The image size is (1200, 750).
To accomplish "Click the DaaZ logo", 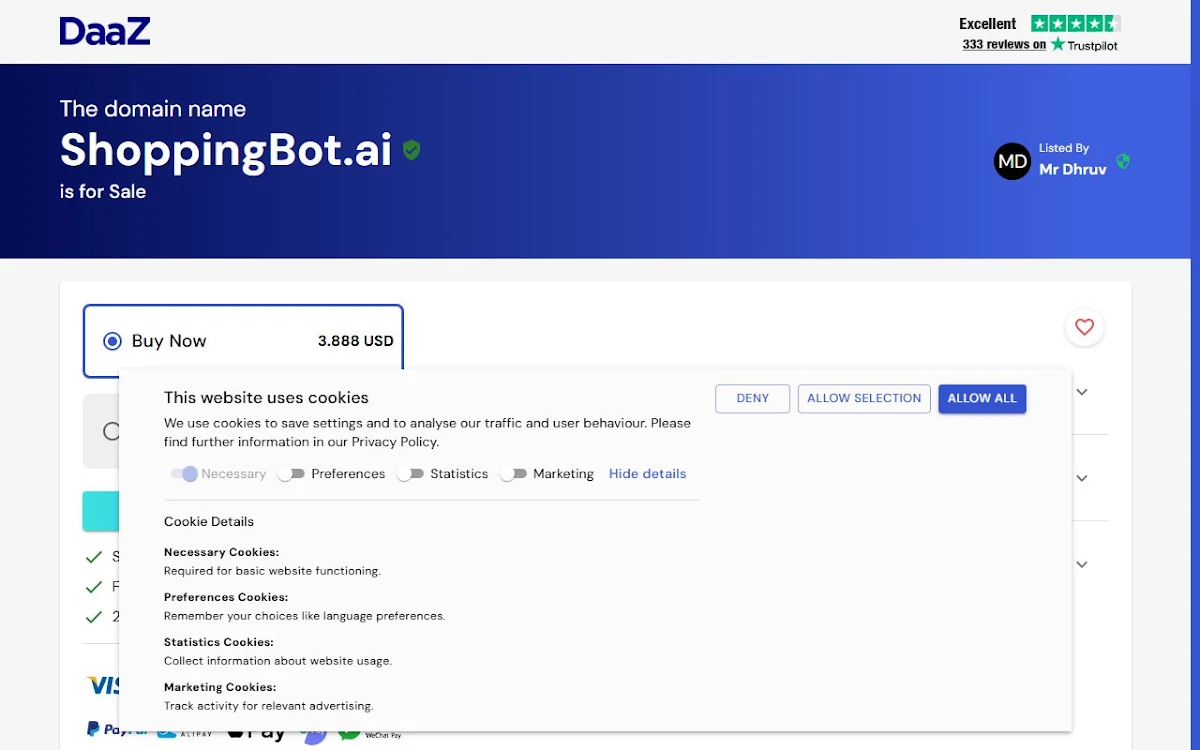I will point(105,31).
